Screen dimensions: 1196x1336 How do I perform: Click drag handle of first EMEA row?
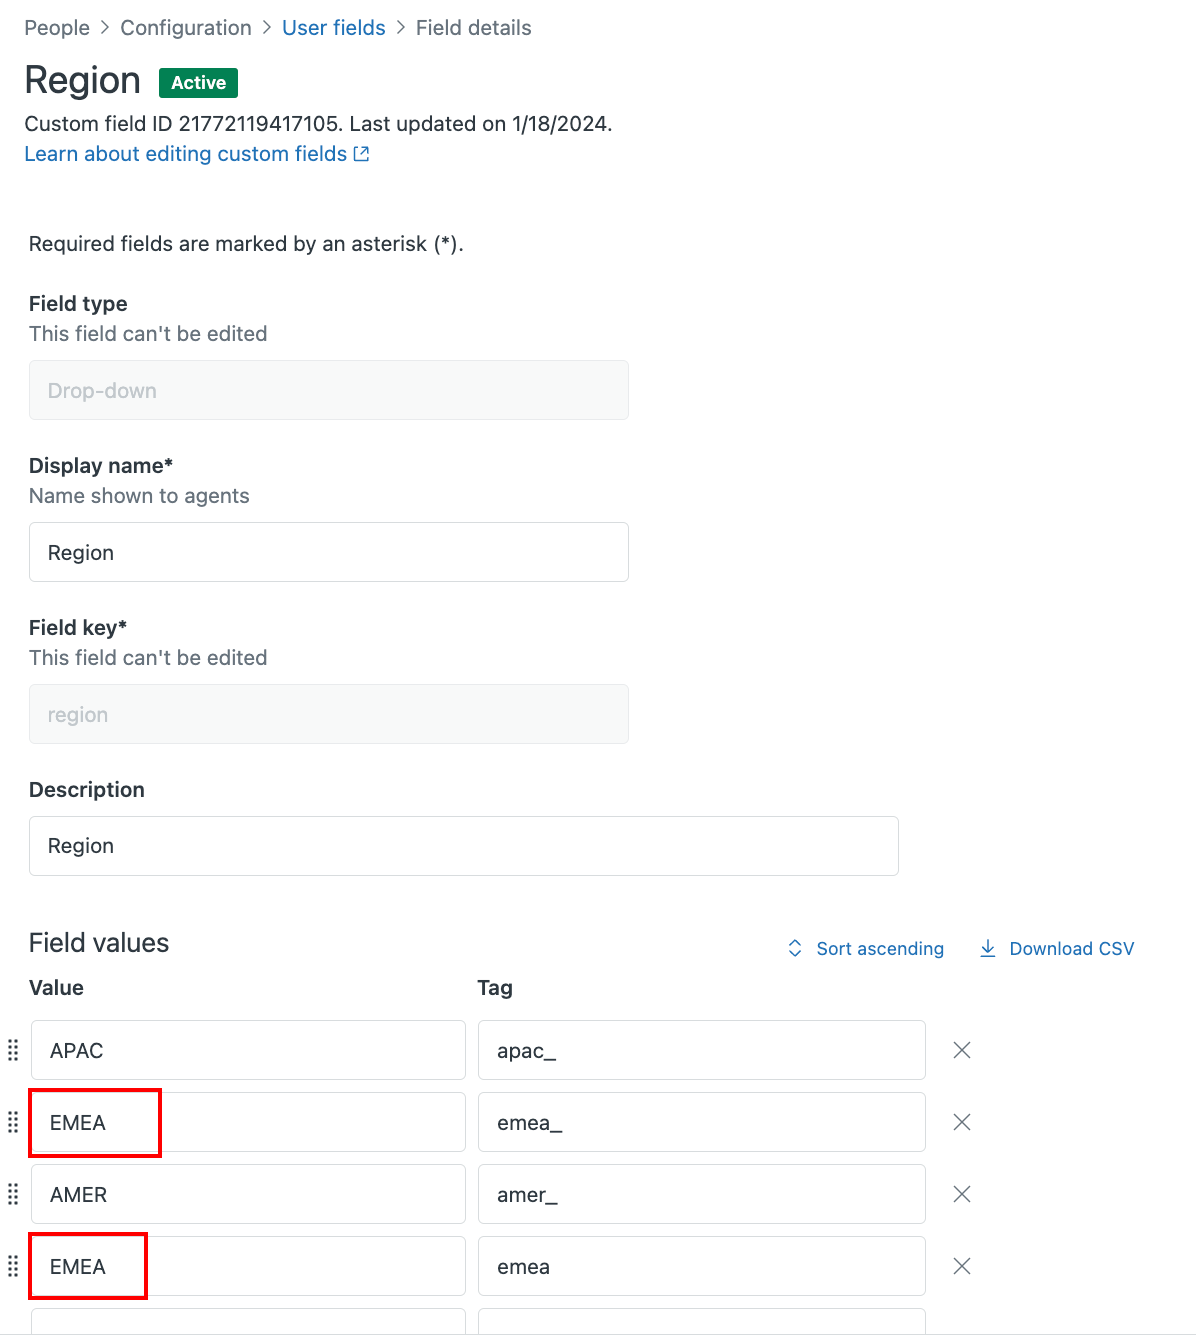pyautogui.click(x=13, y=1122)
